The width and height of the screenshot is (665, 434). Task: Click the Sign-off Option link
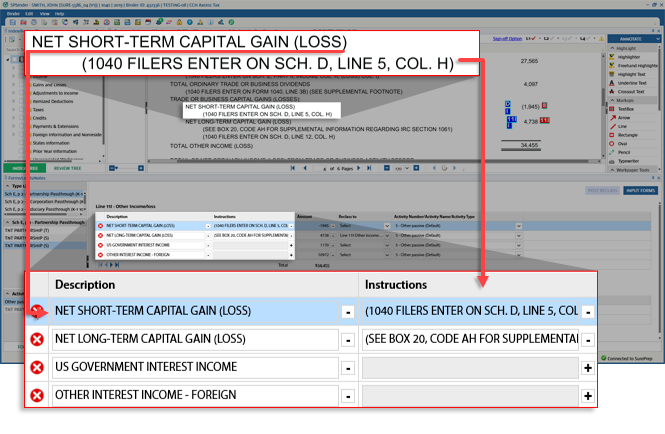point(508,39)
